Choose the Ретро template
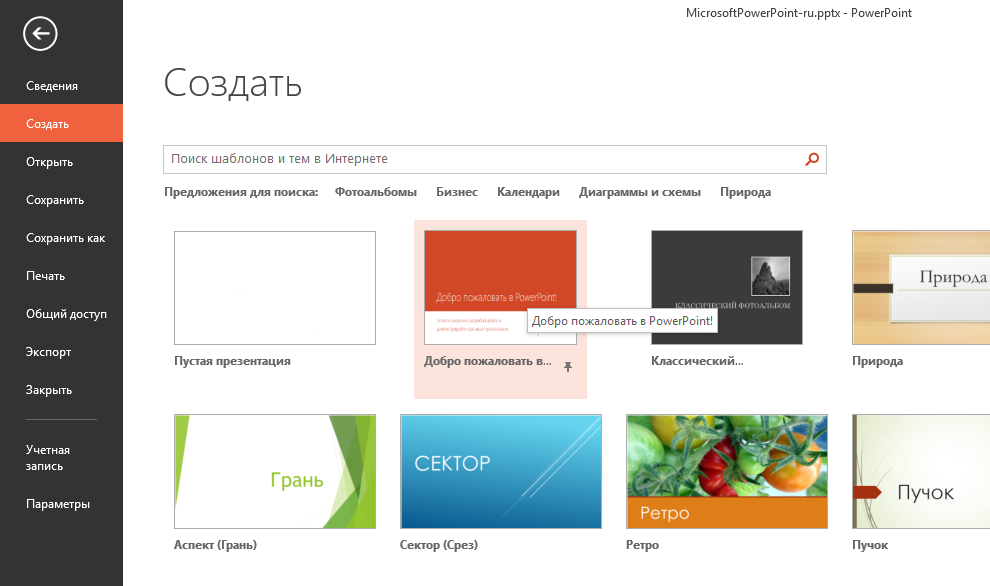This screenshot has height=586, width=990. click(726, 471)
